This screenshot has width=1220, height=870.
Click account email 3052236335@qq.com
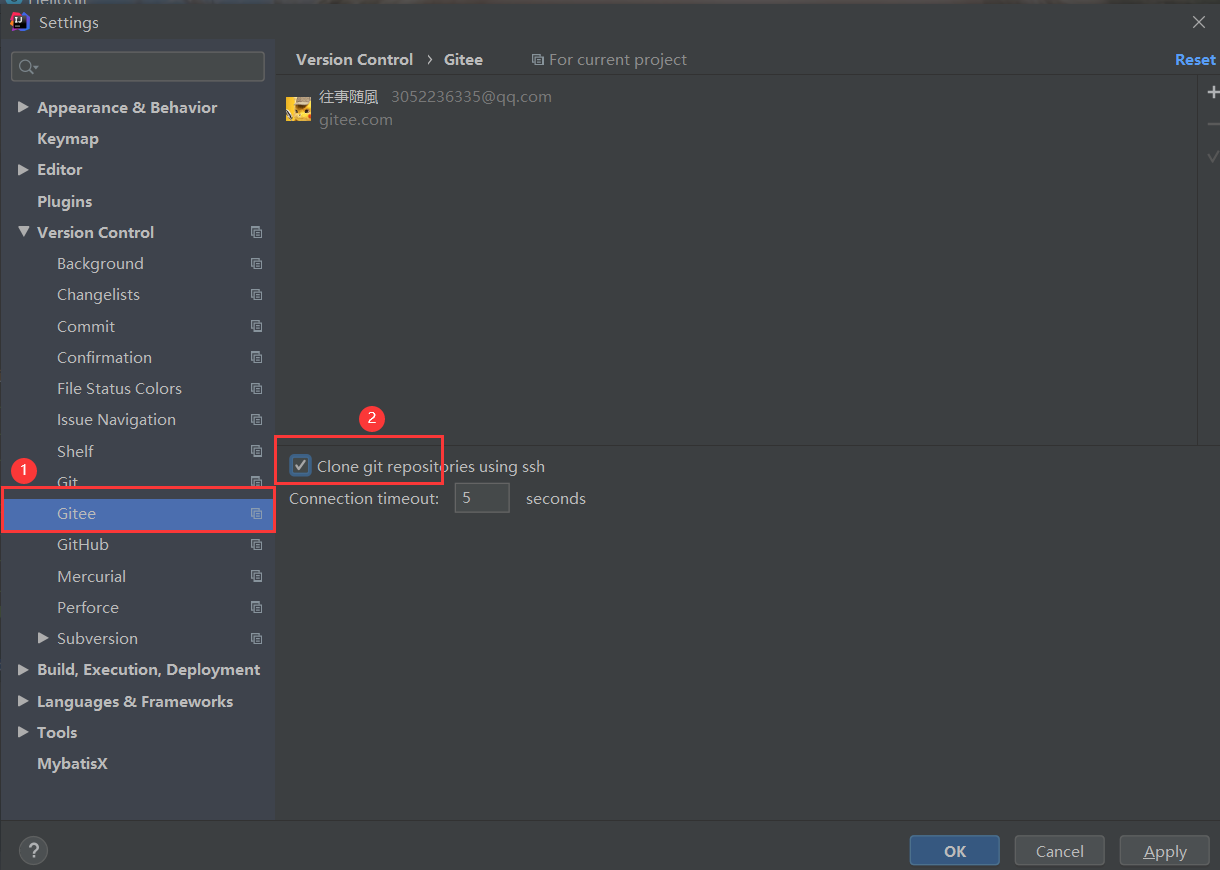coord(471,97)
